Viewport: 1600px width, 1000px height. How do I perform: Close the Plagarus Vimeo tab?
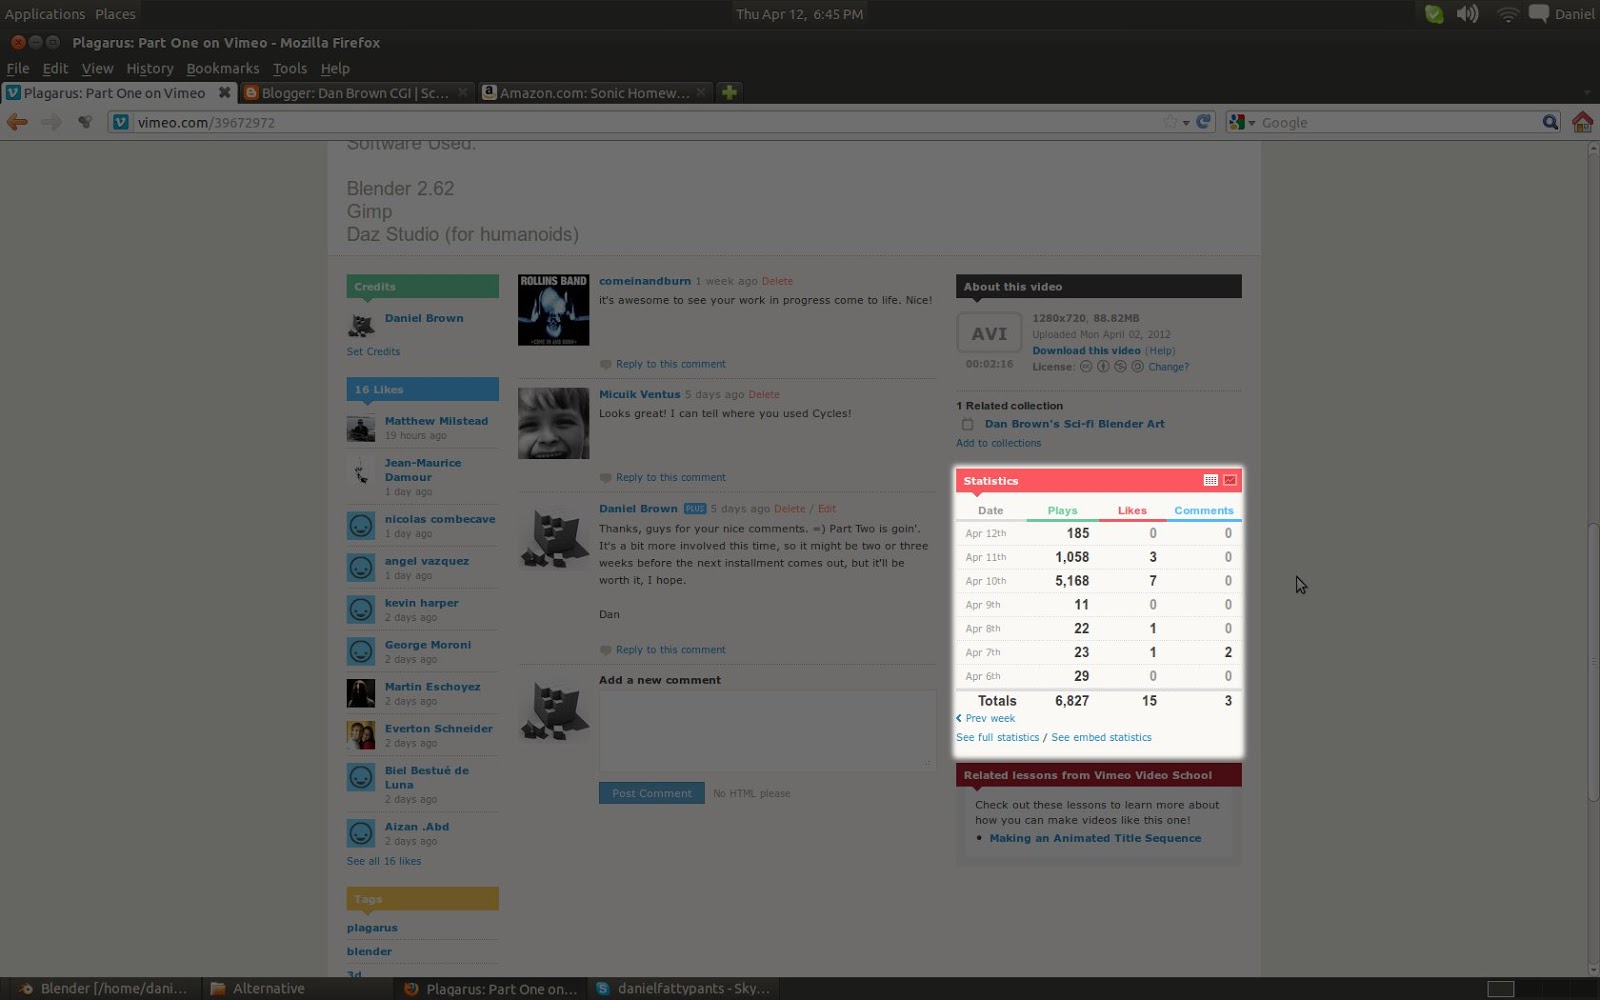click(x=225, y=92)
